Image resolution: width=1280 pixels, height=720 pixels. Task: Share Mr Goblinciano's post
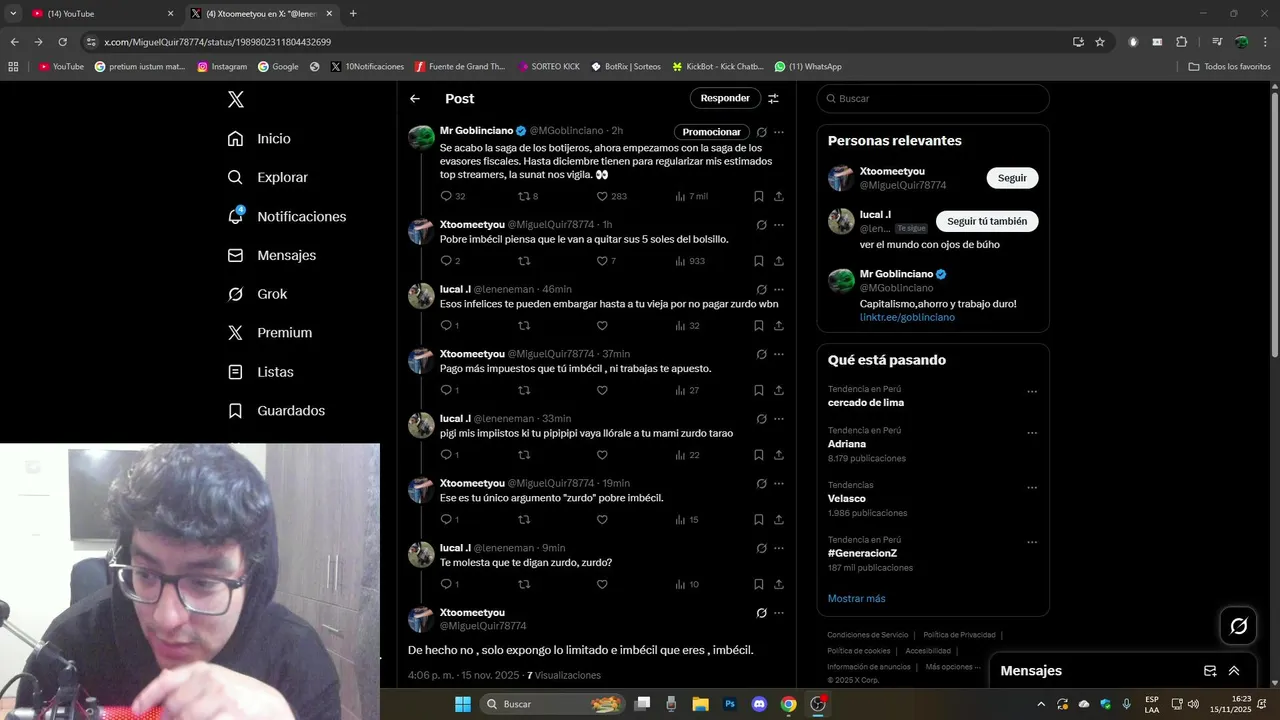tap(779, 196)
